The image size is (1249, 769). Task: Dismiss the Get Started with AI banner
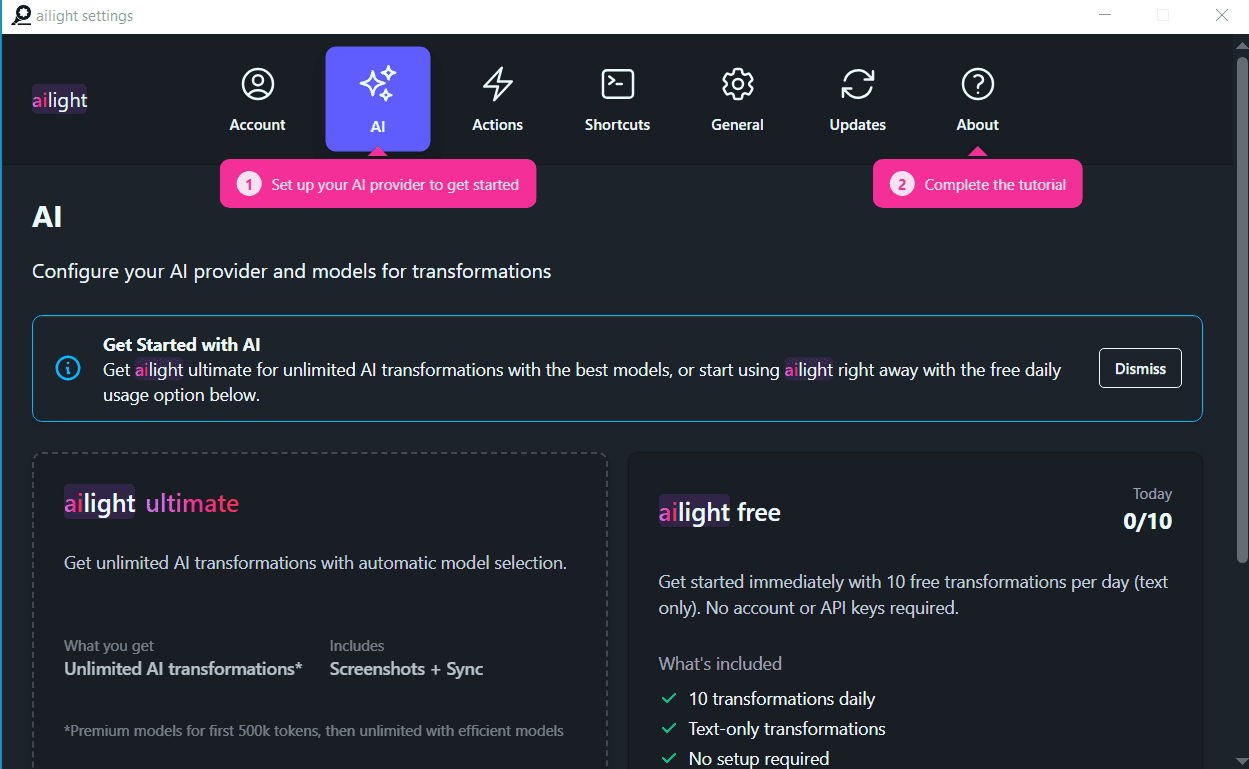pos(1140,368)
